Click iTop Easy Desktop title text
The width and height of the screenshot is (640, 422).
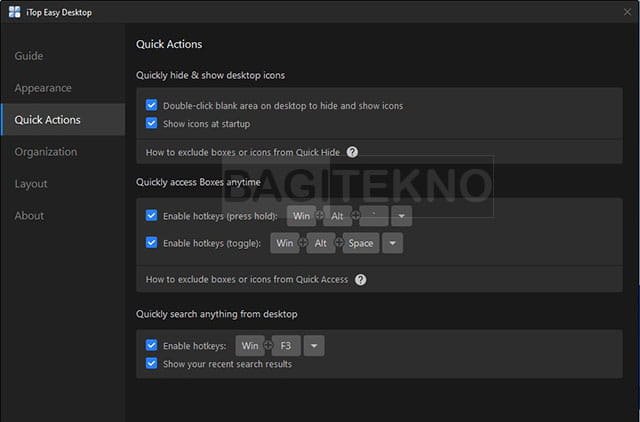pos(59,13)
